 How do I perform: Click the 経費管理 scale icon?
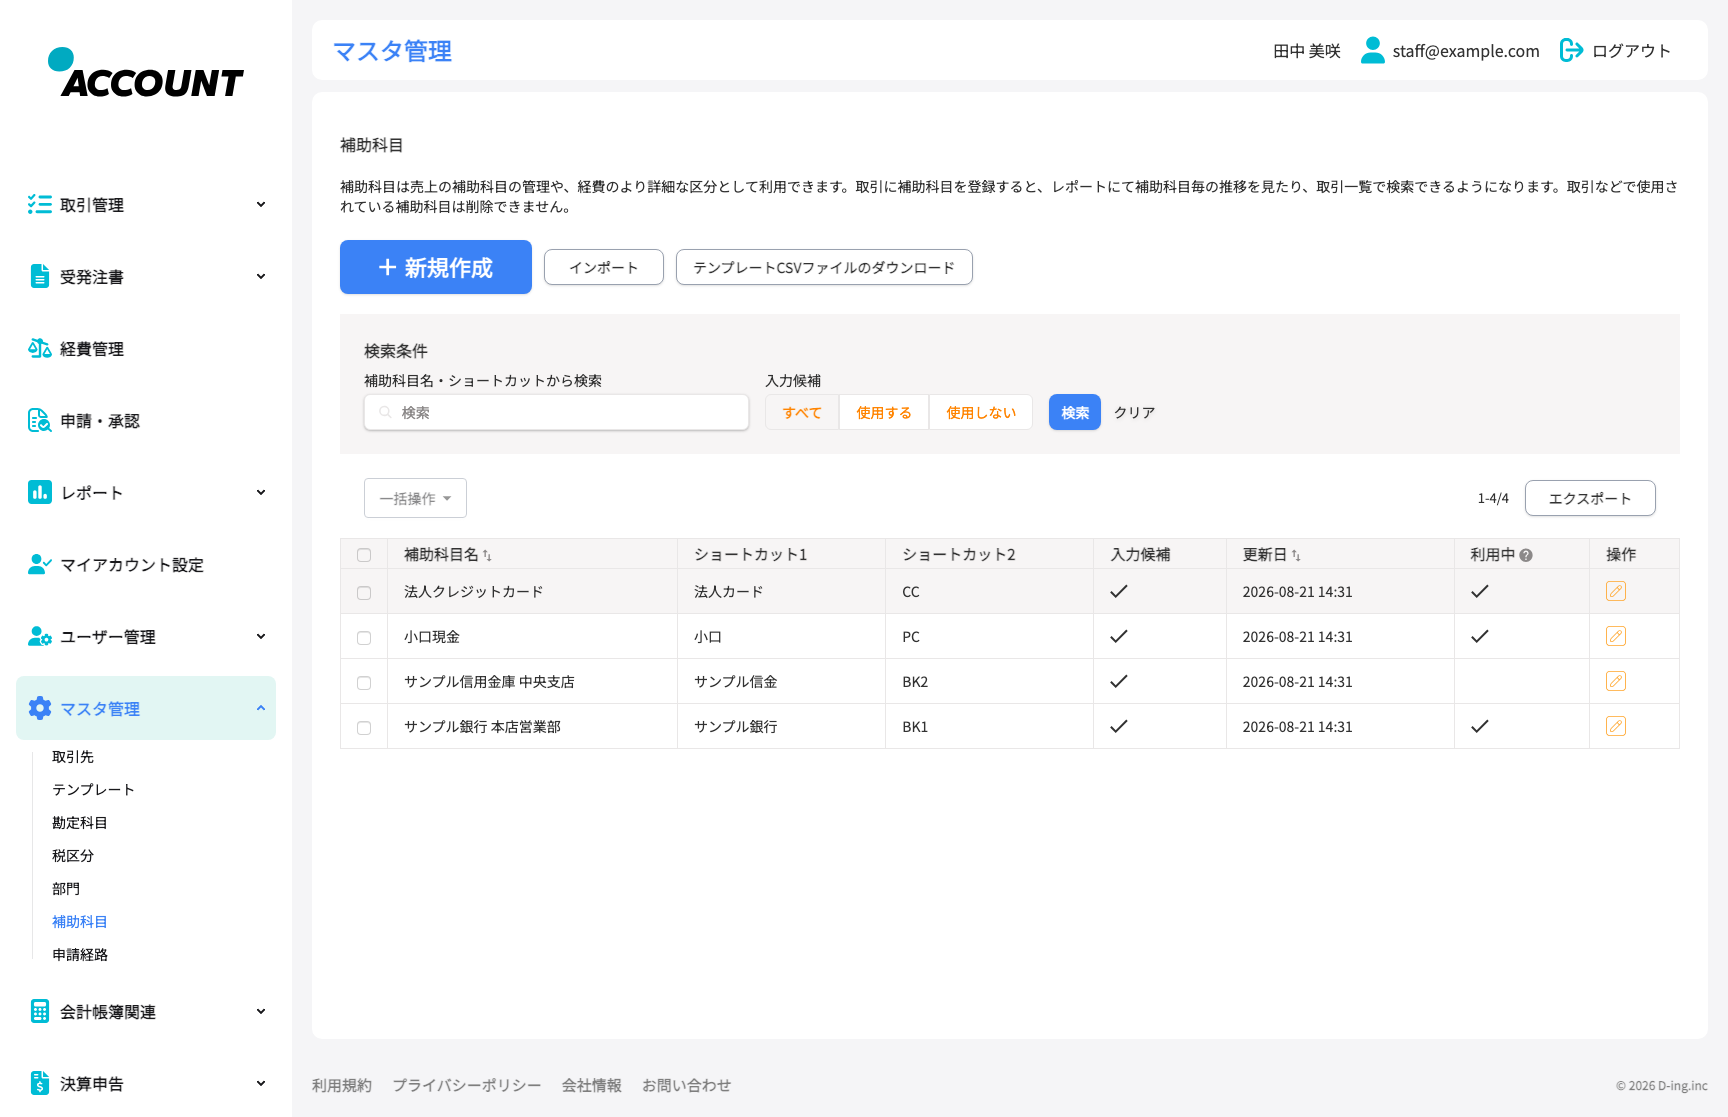pyautogui.click(x=40, y=349)
